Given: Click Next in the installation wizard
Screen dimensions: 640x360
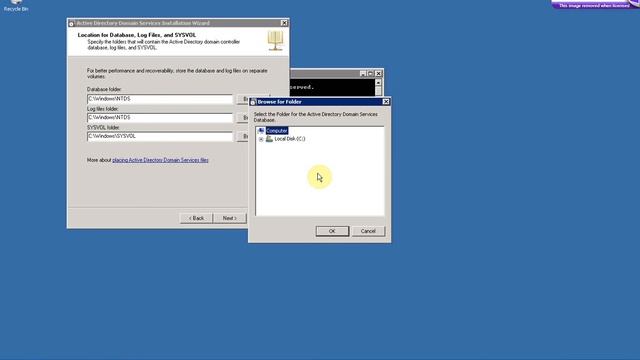Looking at the screenshot, I should click(230, 218).
